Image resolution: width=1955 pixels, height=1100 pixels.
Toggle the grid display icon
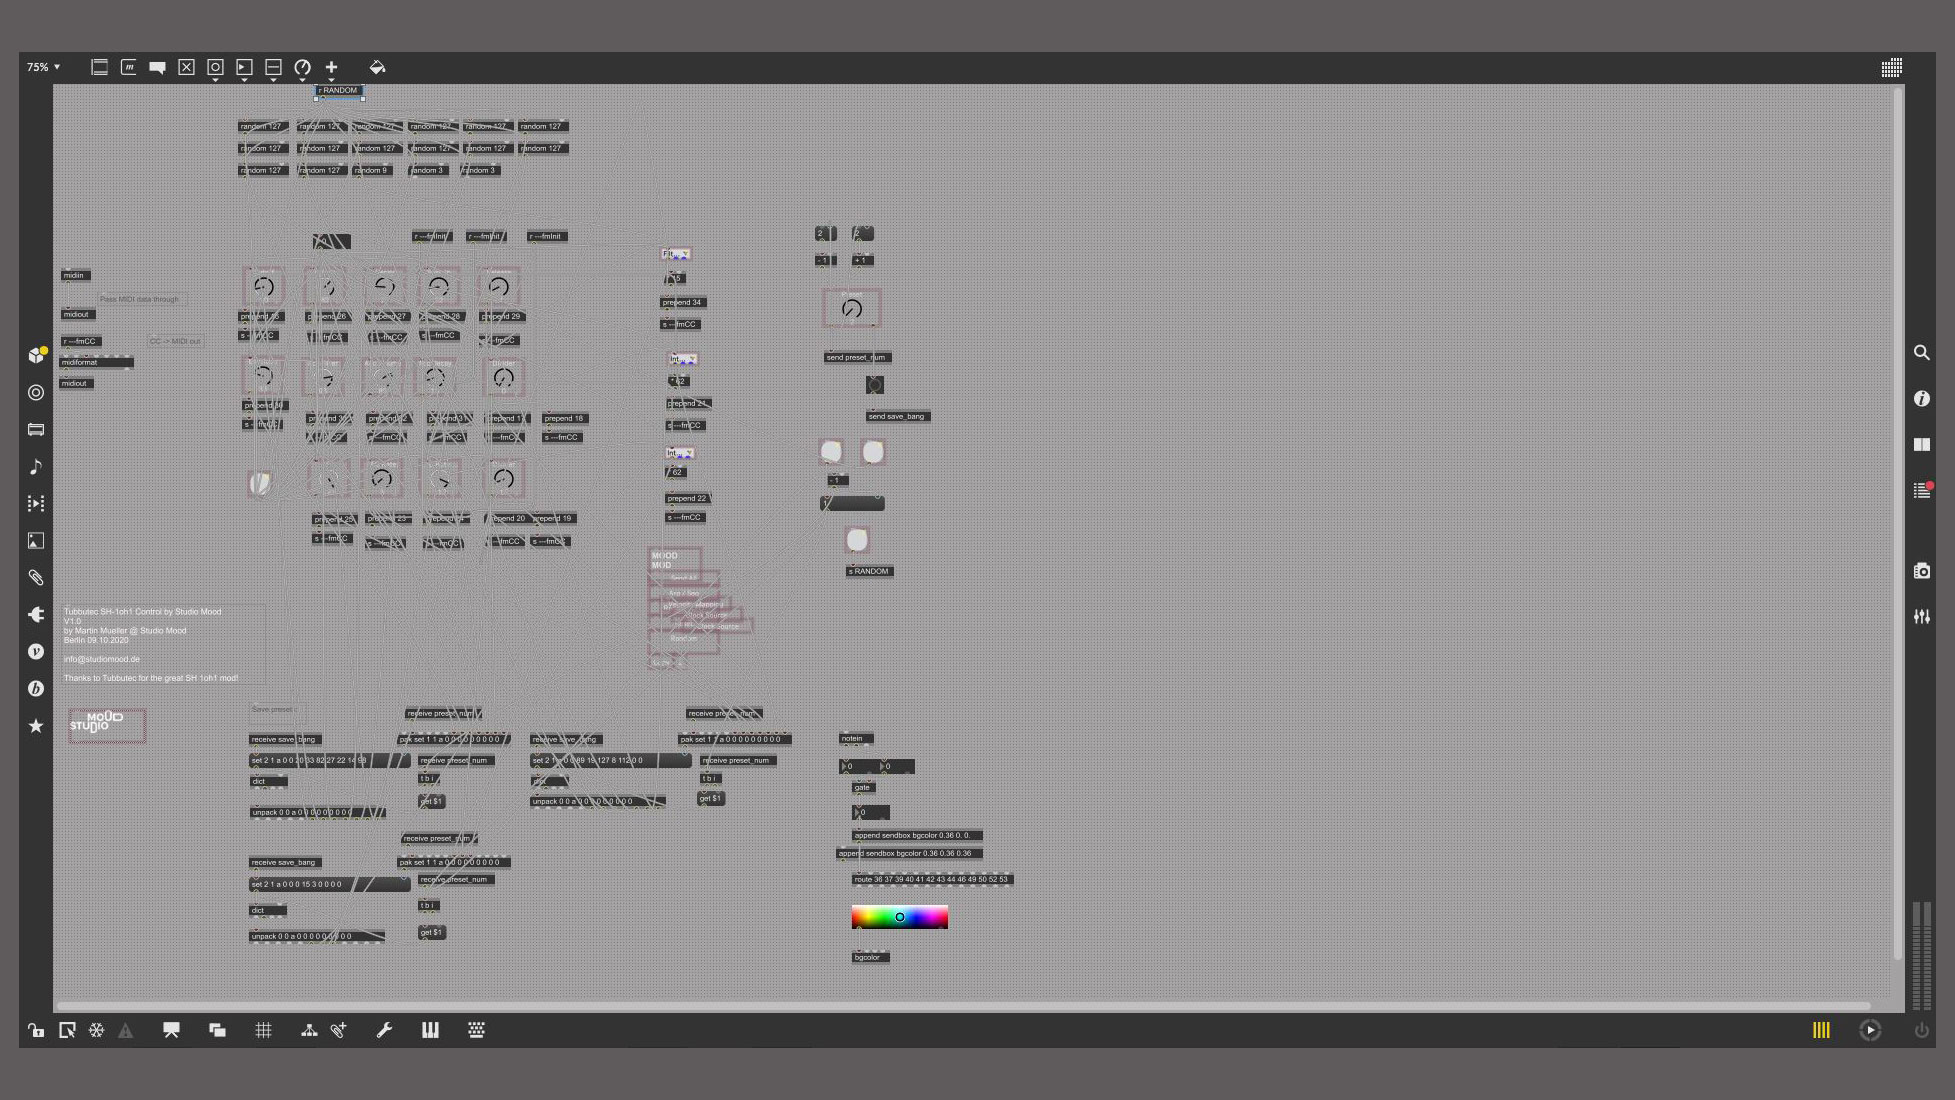pos(263,1030)
